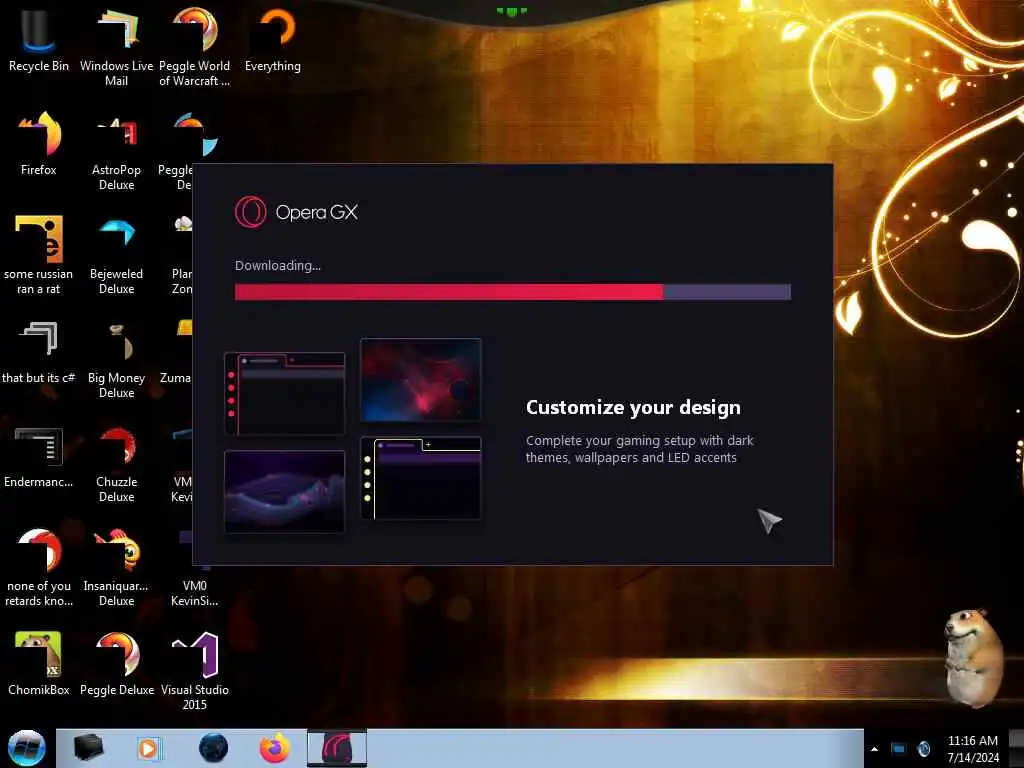
Task: Select Peggle World of Warcraft desktop icon
Action: [195, 47]
